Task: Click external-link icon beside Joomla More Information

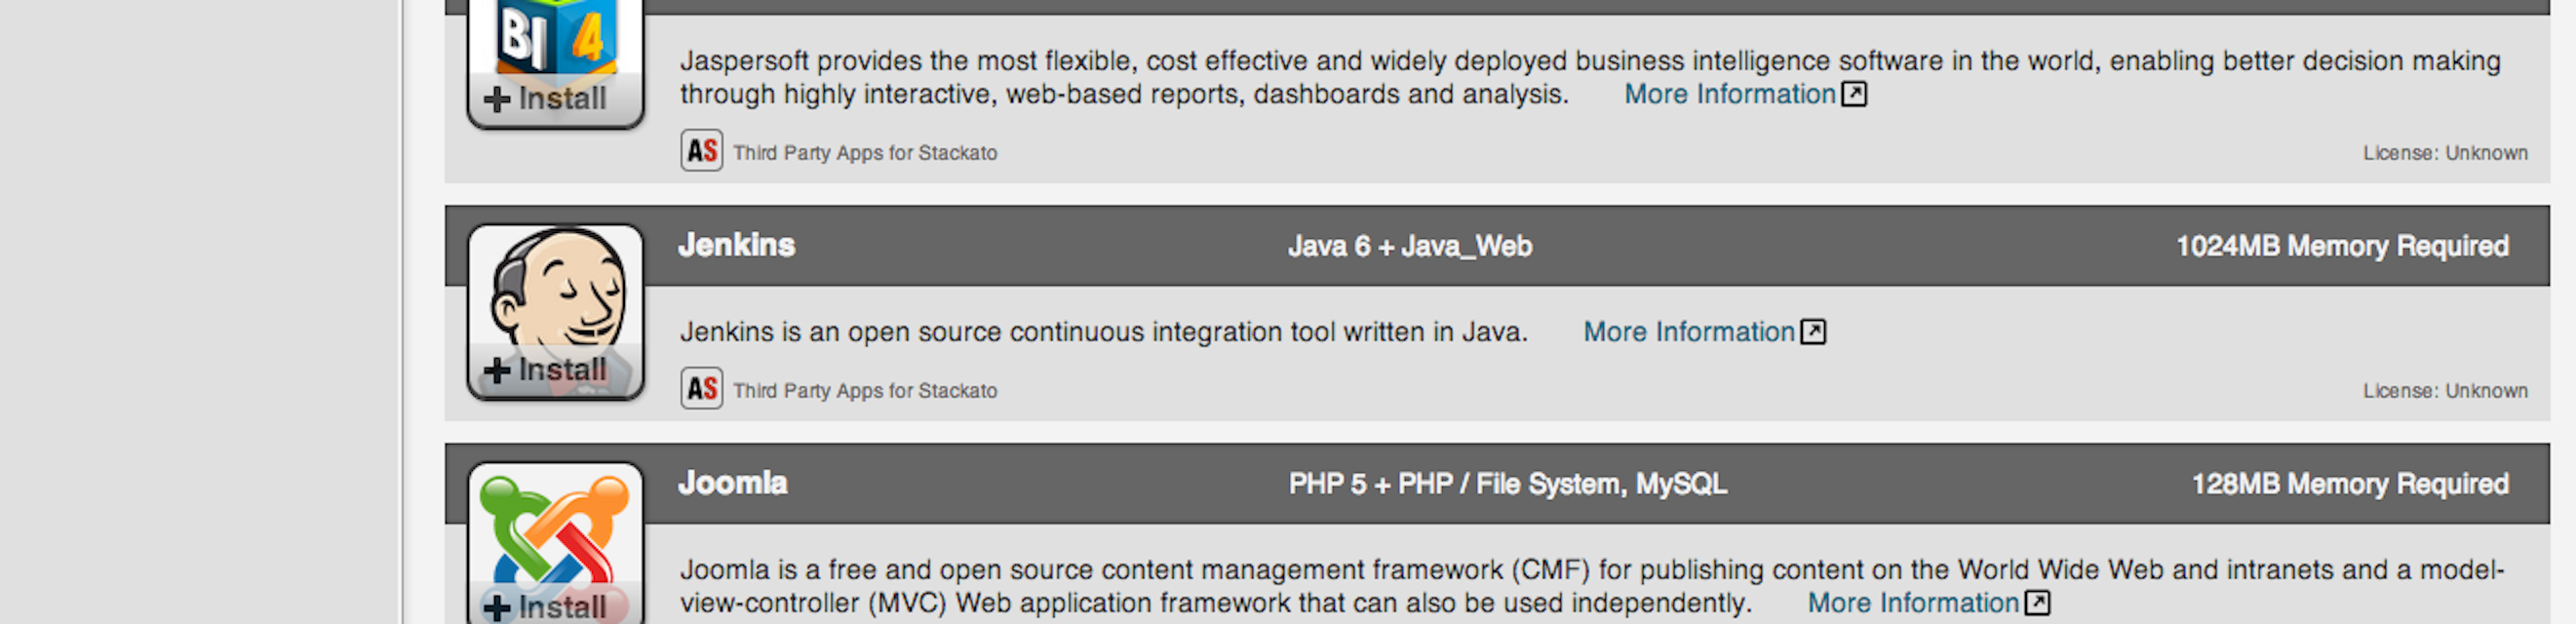Action: 2037,603
